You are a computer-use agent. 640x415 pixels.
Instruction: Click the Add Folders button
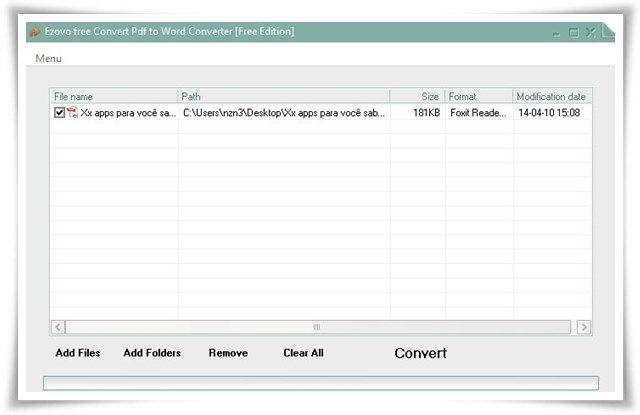pyautogui.click(x=152, y=353)
